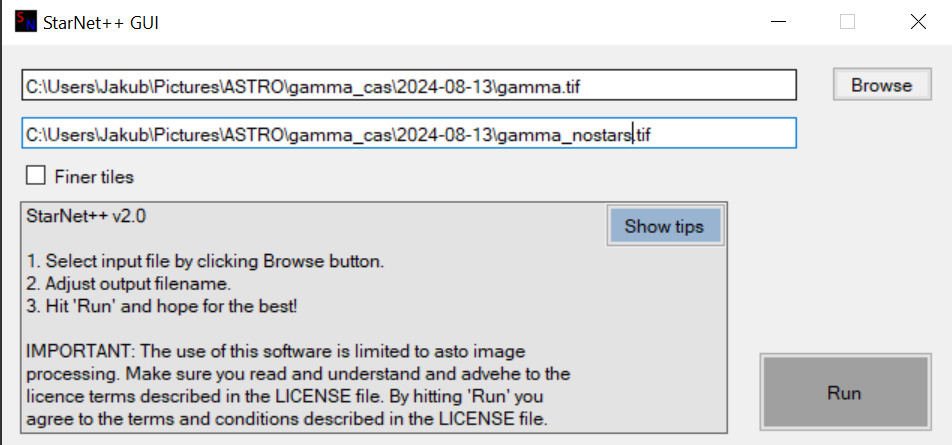Viewport: 952px width, 445px height.
Task: Click the Show tips button
Action: tap(664, 226)
